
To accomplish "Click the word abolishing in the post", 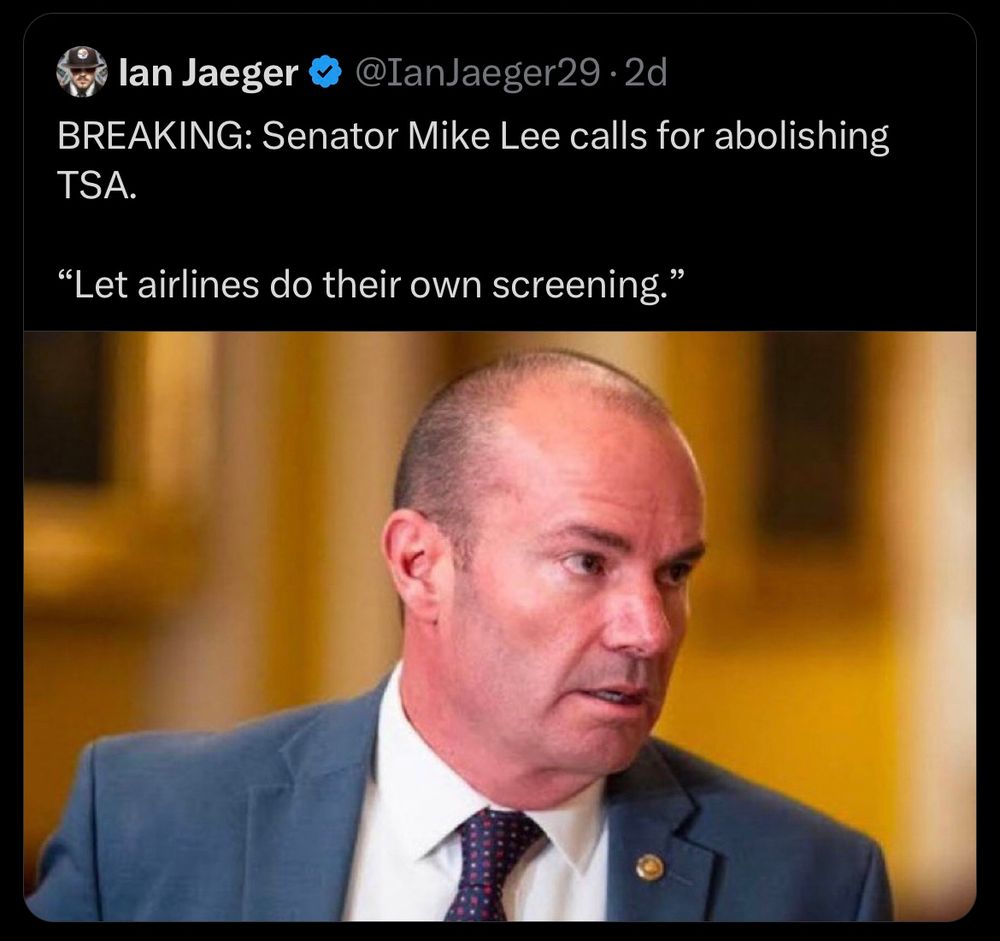I will point(801,138).
